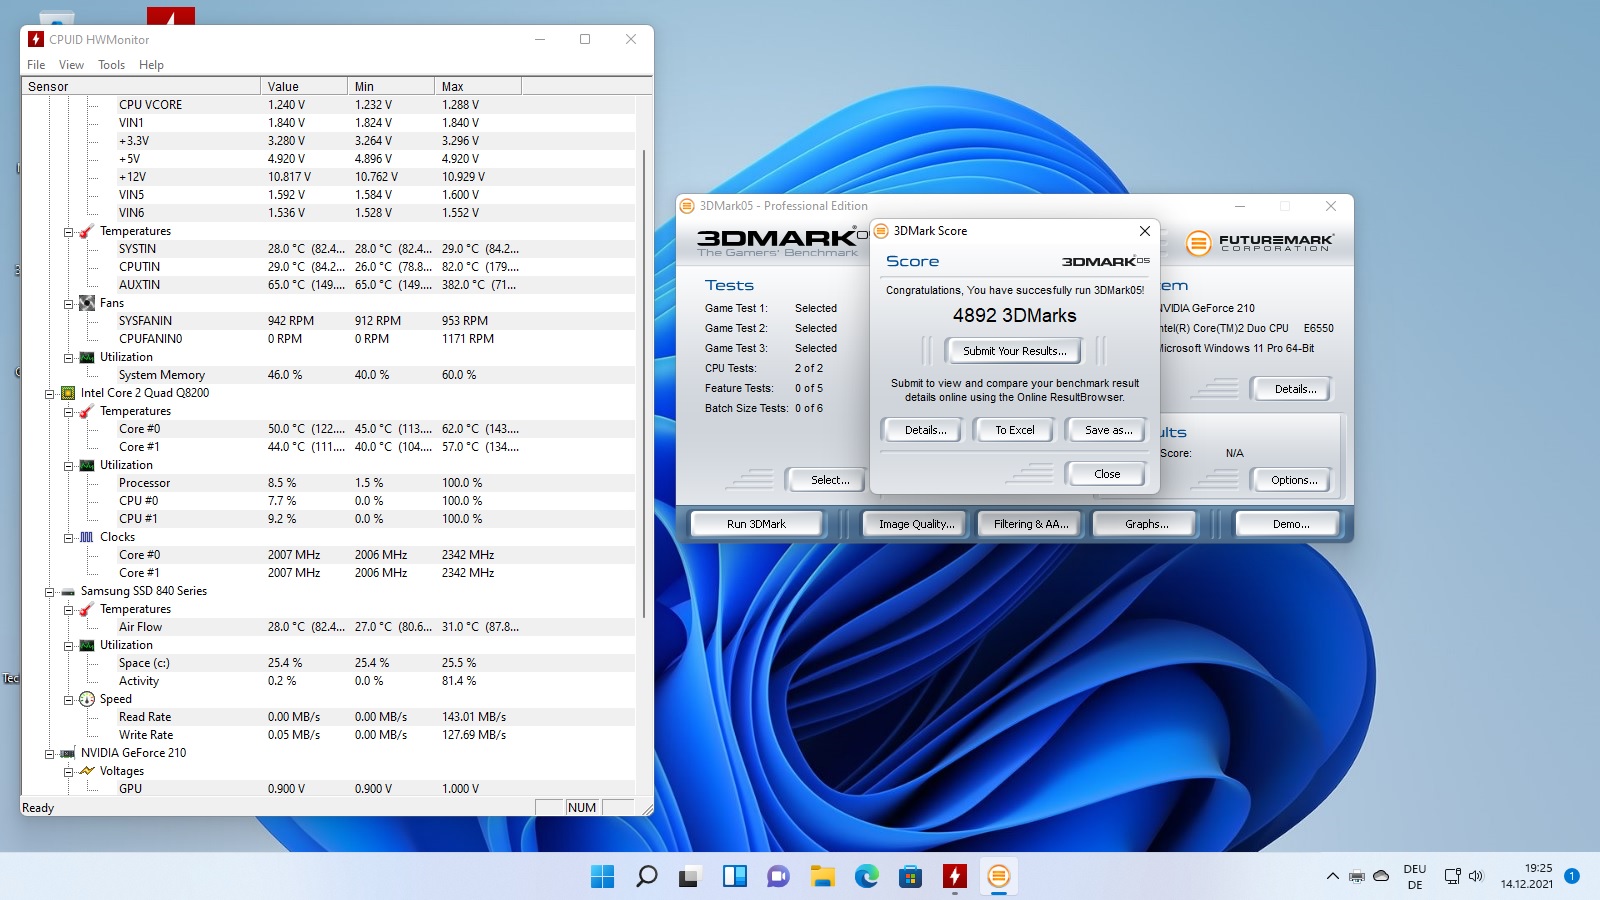Click the thermometer icon of Temperatures containing SYSTIN

coord(87,231)
